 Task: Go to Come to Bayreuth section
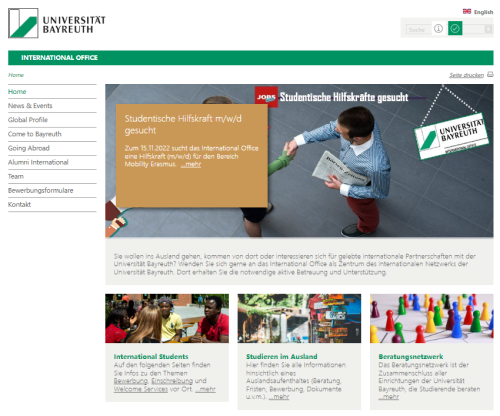[35, 134]
